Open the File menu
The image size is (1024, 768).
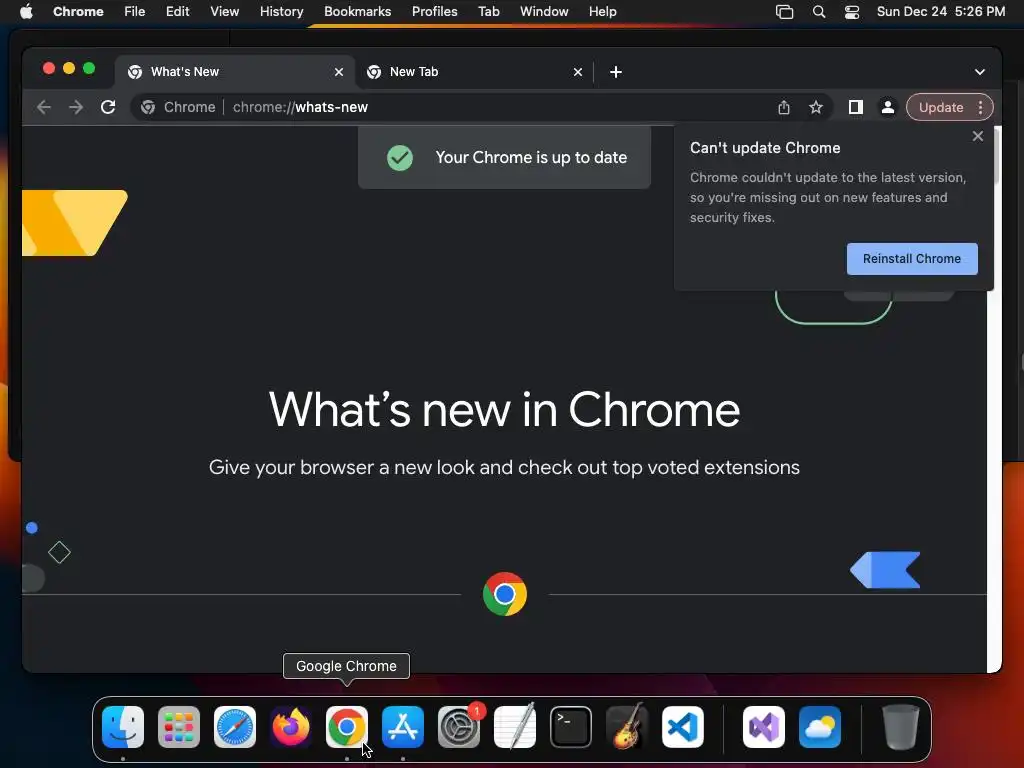point(135,11)
